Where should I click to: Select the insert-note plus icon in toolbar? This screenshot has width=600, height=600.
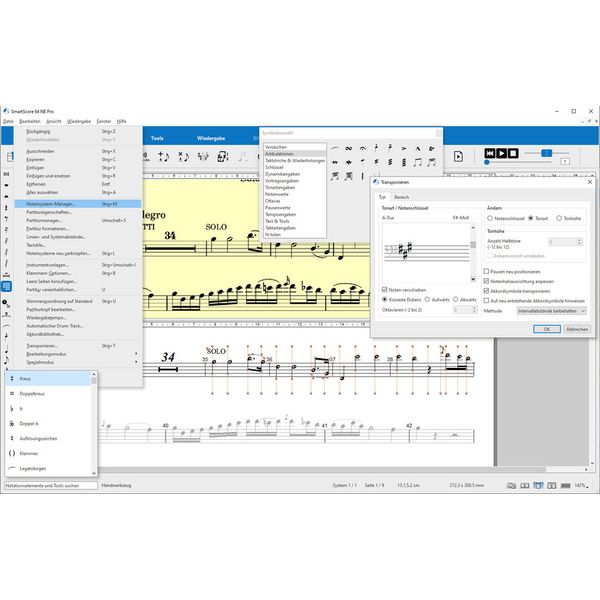(164, 156)
